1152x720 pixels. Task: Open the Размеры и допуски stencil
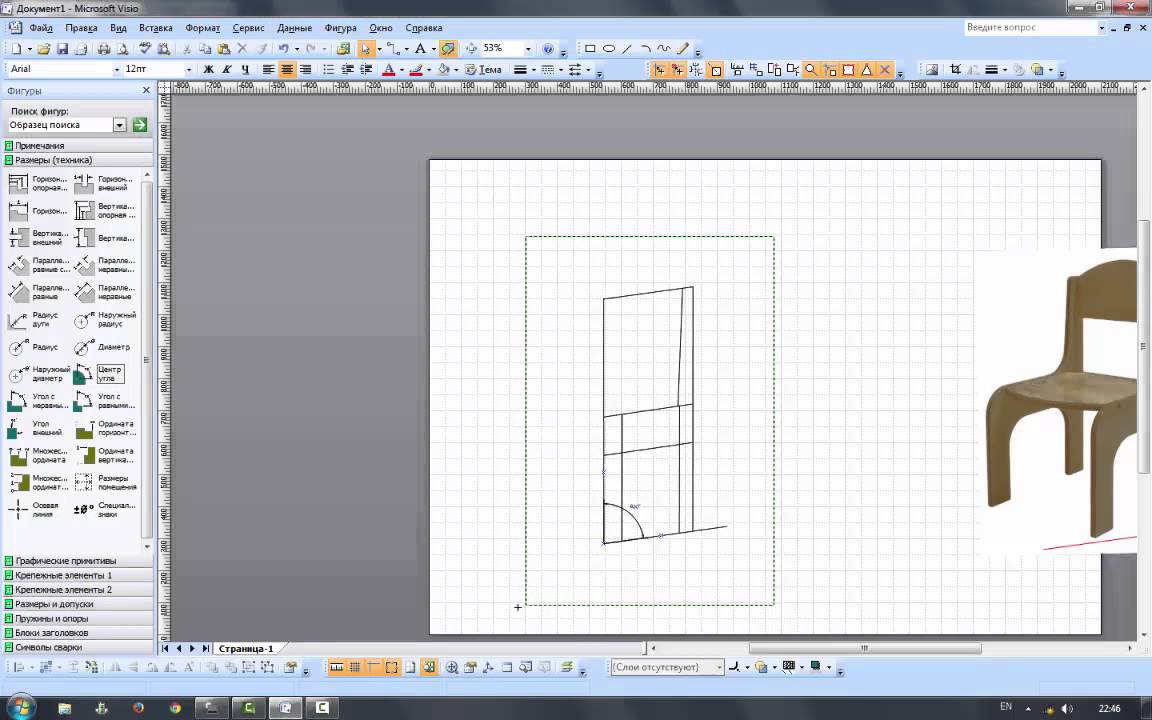78,604
